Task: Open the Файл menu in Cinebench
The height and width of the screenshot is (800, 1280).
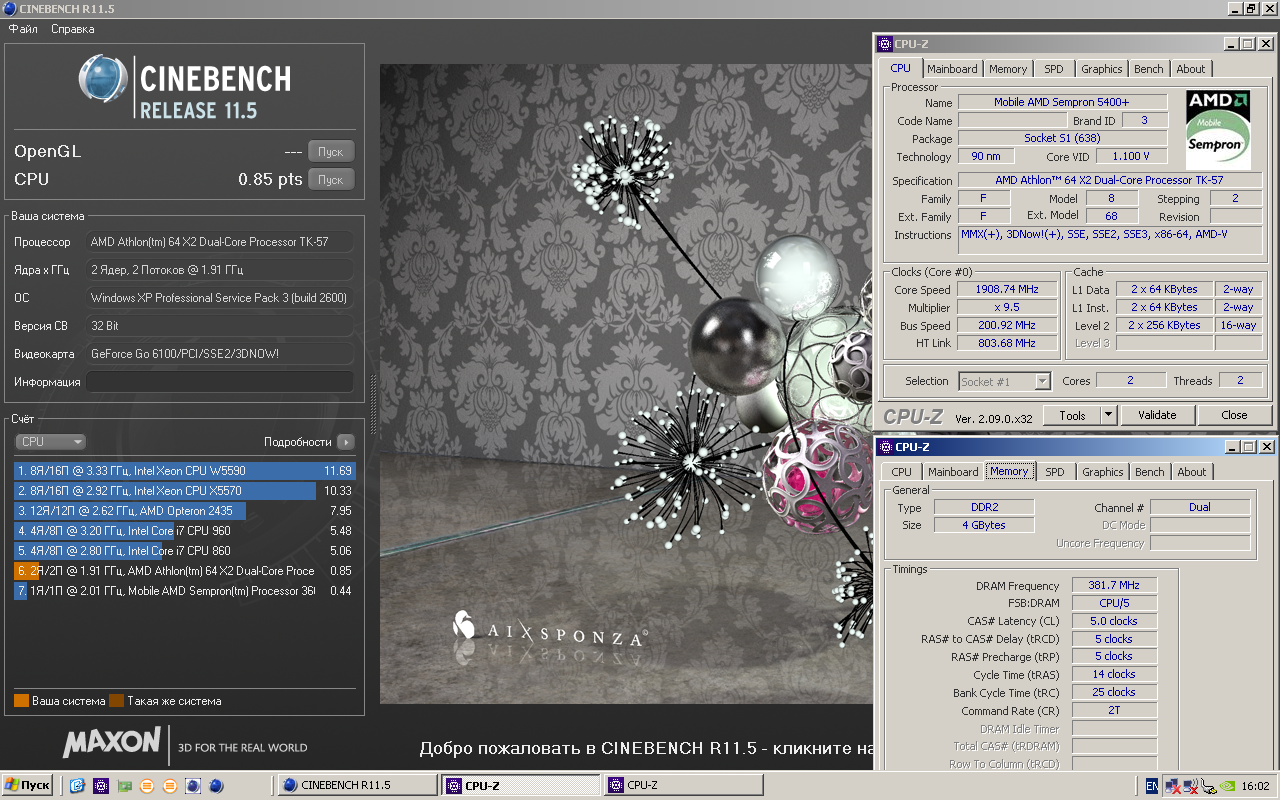Action: coord(23,29)
